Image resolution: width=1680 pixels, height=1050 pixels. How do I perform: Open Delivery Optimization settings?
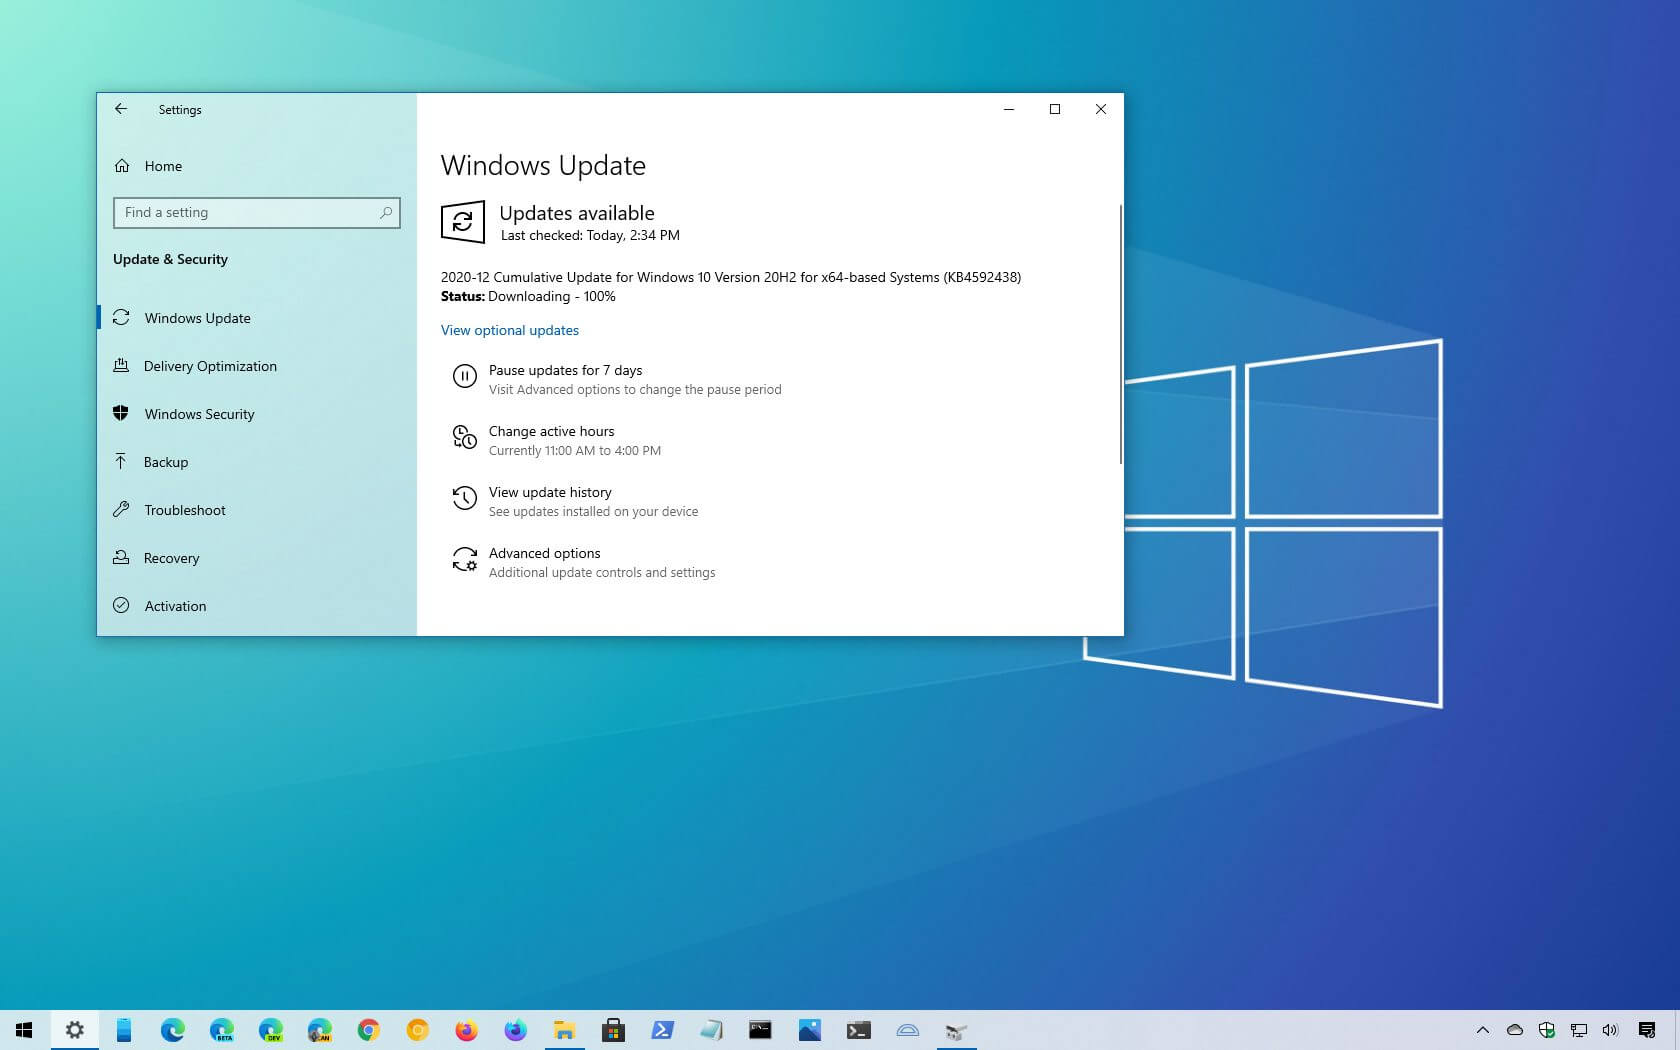pyautogui.click(x=210, y=366)
